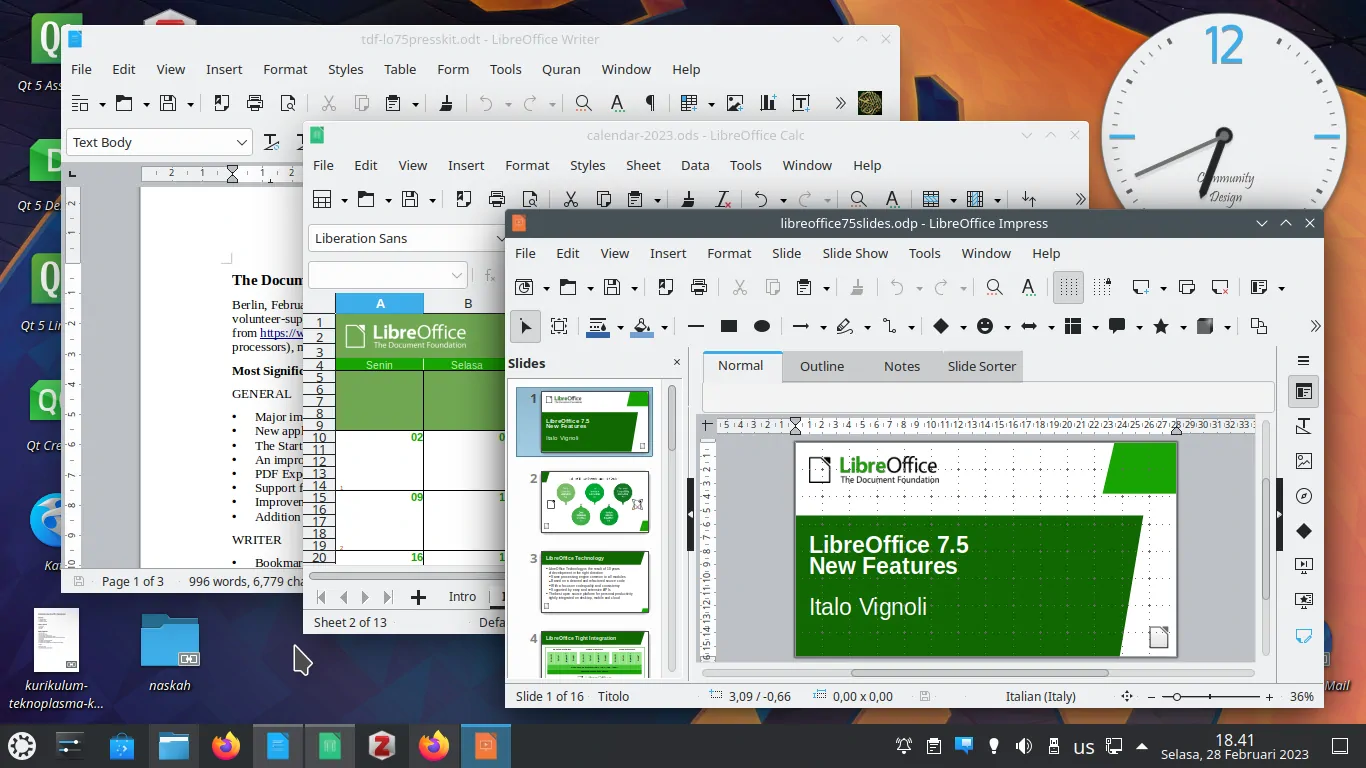Image resolution: width=1366 pixels, height=768 pixels.
Task: Open the Slide Show menu
Action: pyautogui.click(x=855, y=254)
